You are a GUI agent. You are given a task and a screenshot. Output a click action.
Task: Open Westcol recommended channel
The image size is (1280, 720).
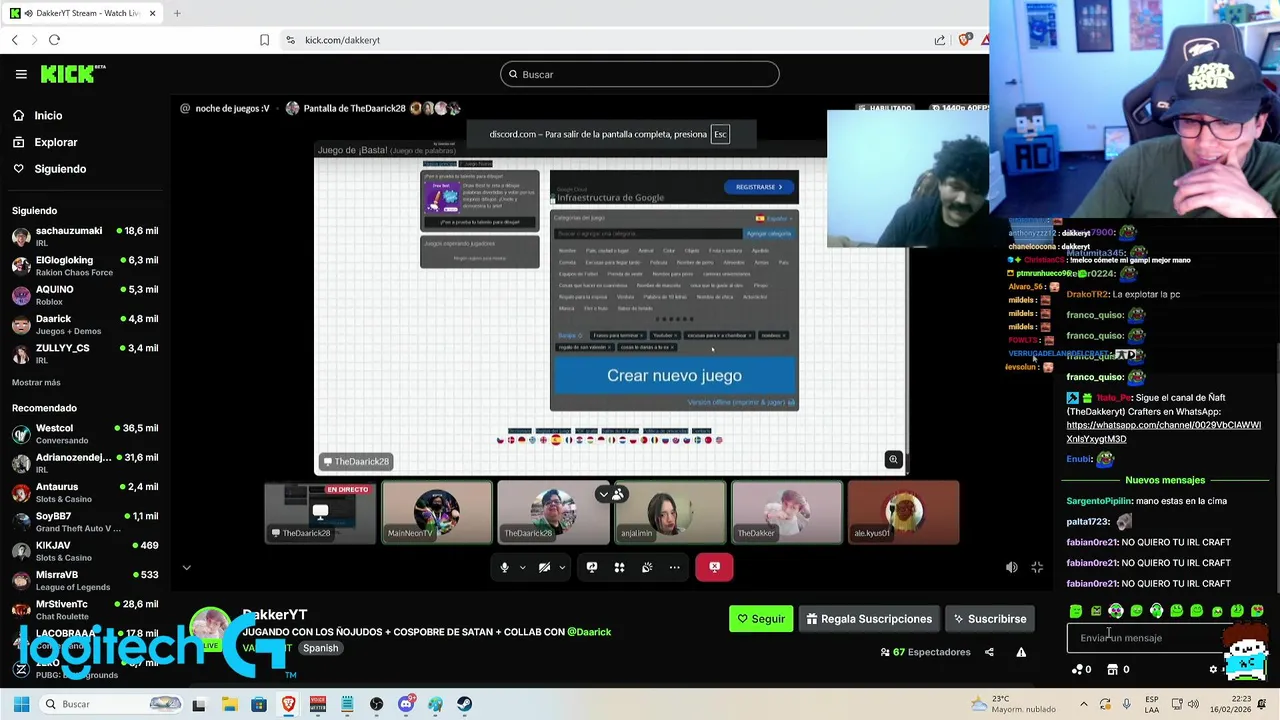click(86, 434)
